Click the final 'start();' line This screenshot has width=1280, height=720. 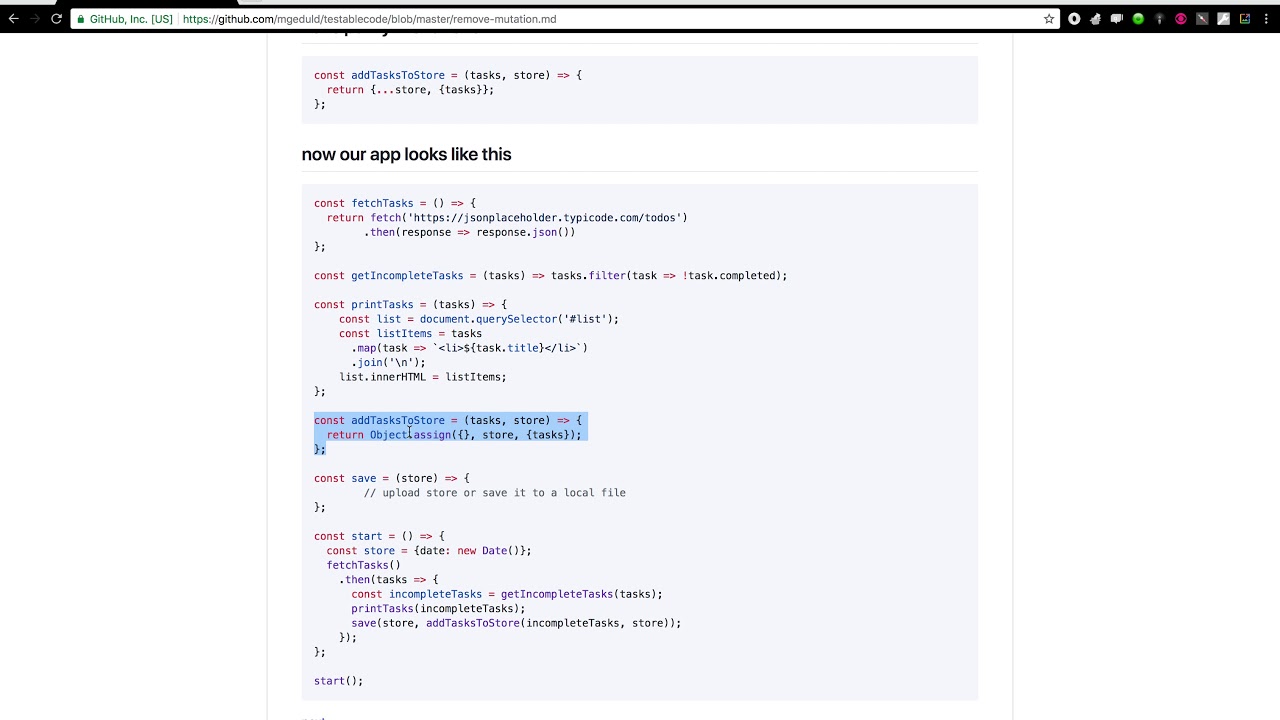pos(338,681)
